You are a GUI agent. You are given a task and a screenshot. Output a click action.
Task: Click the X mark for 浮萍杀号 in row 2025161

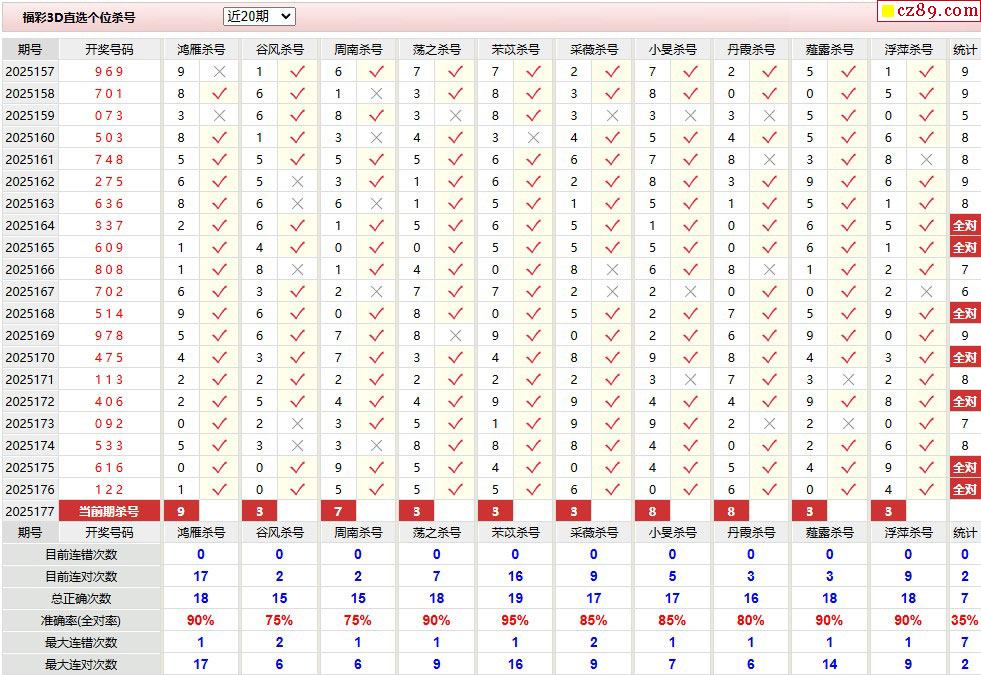coord(927,160)
